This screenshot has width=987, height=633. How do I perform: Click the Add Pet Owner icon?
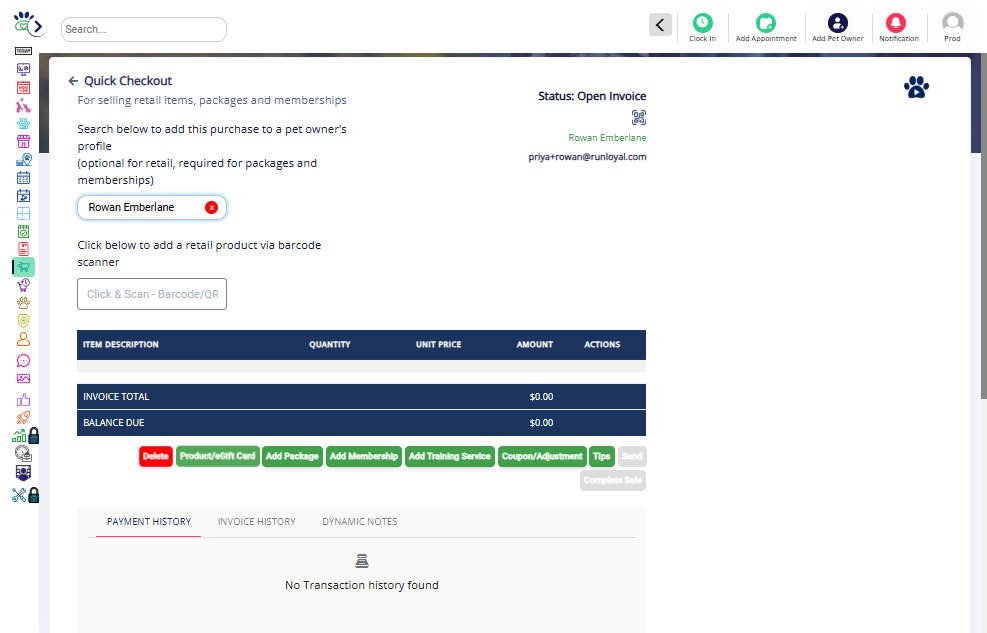point(837,23)
